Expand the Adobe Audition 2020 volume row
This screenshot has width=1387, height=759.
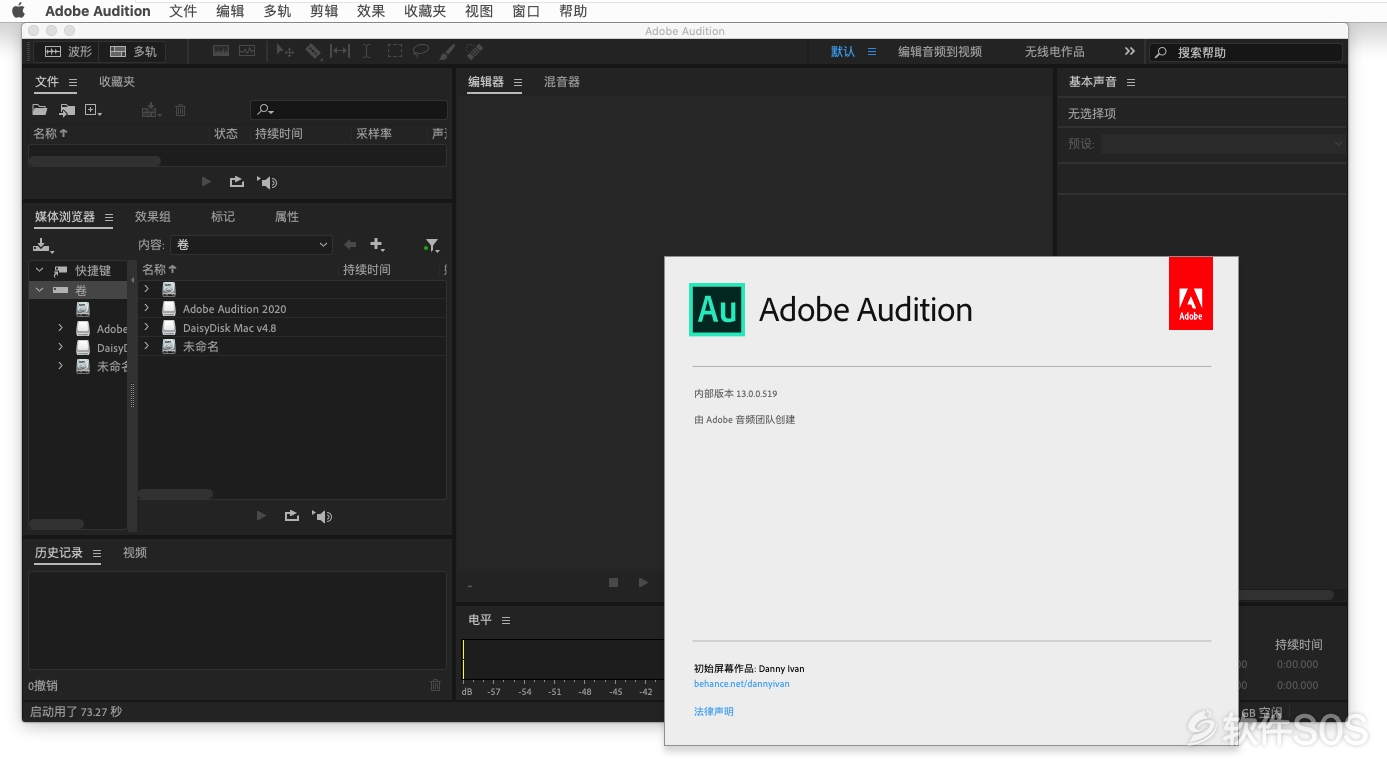[x=147, y=308]
